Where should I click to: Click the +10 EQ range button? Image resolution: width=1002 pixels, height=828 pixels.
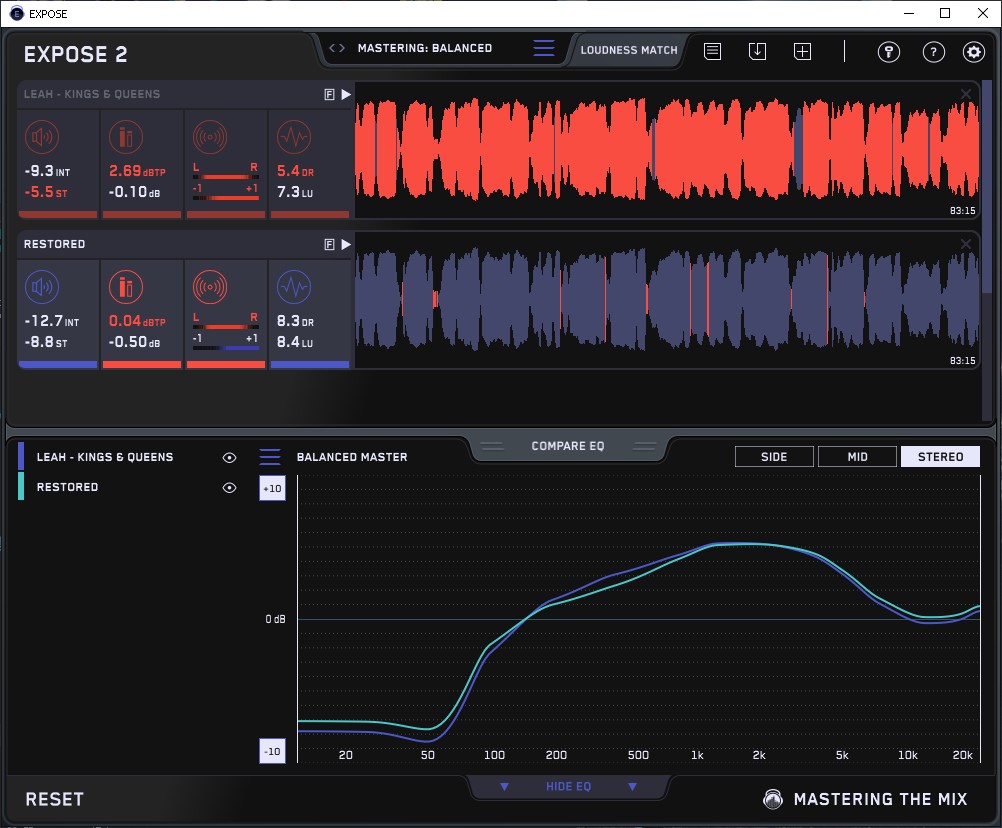coord(272,488)
